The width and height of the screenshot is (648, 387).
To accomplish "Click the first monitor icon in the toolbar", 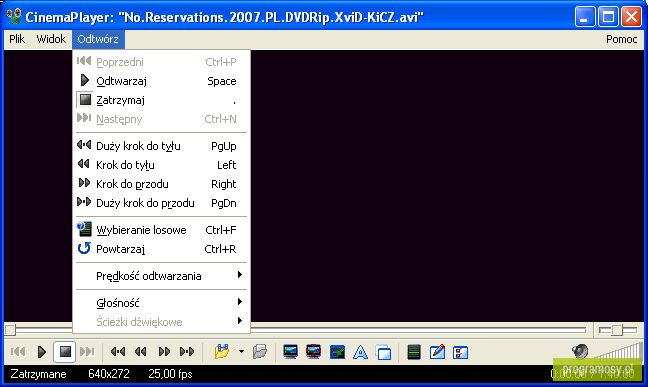I will click(291, 352).
